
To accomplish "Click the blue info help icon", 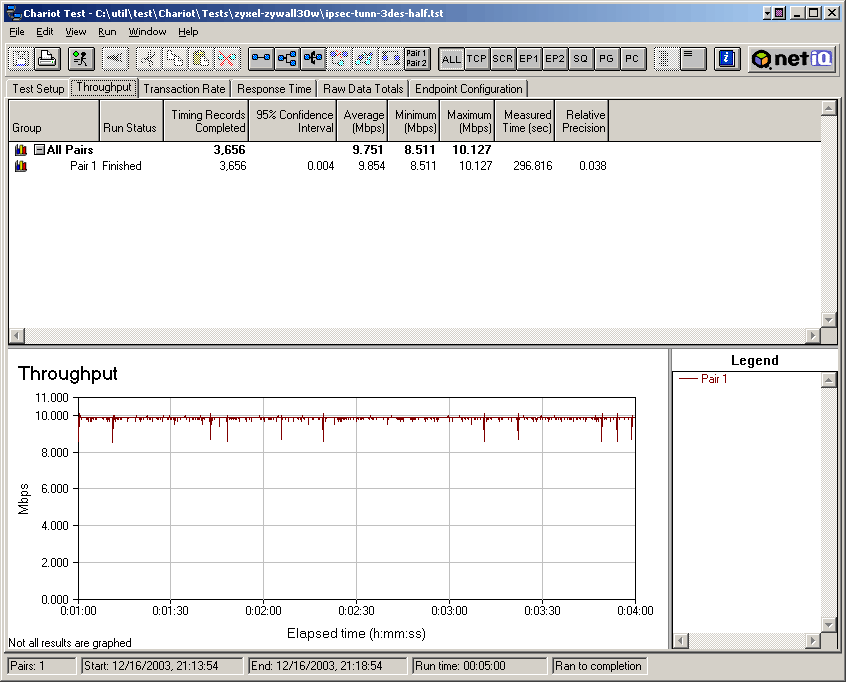I will [728, 59].
